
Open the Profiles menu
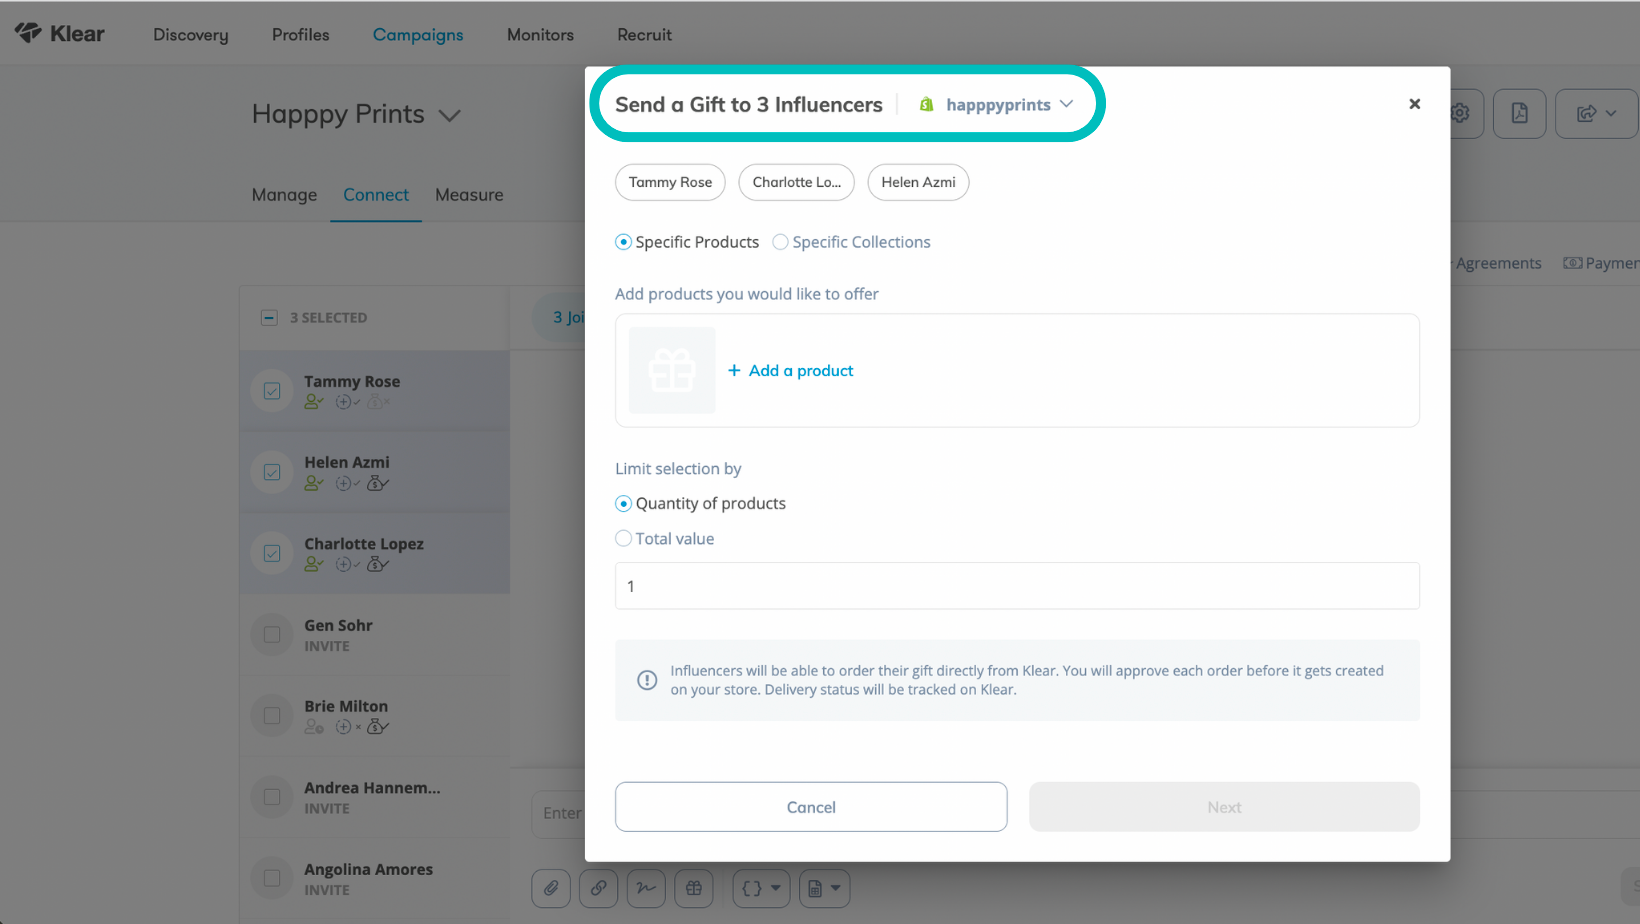(300, 35)
